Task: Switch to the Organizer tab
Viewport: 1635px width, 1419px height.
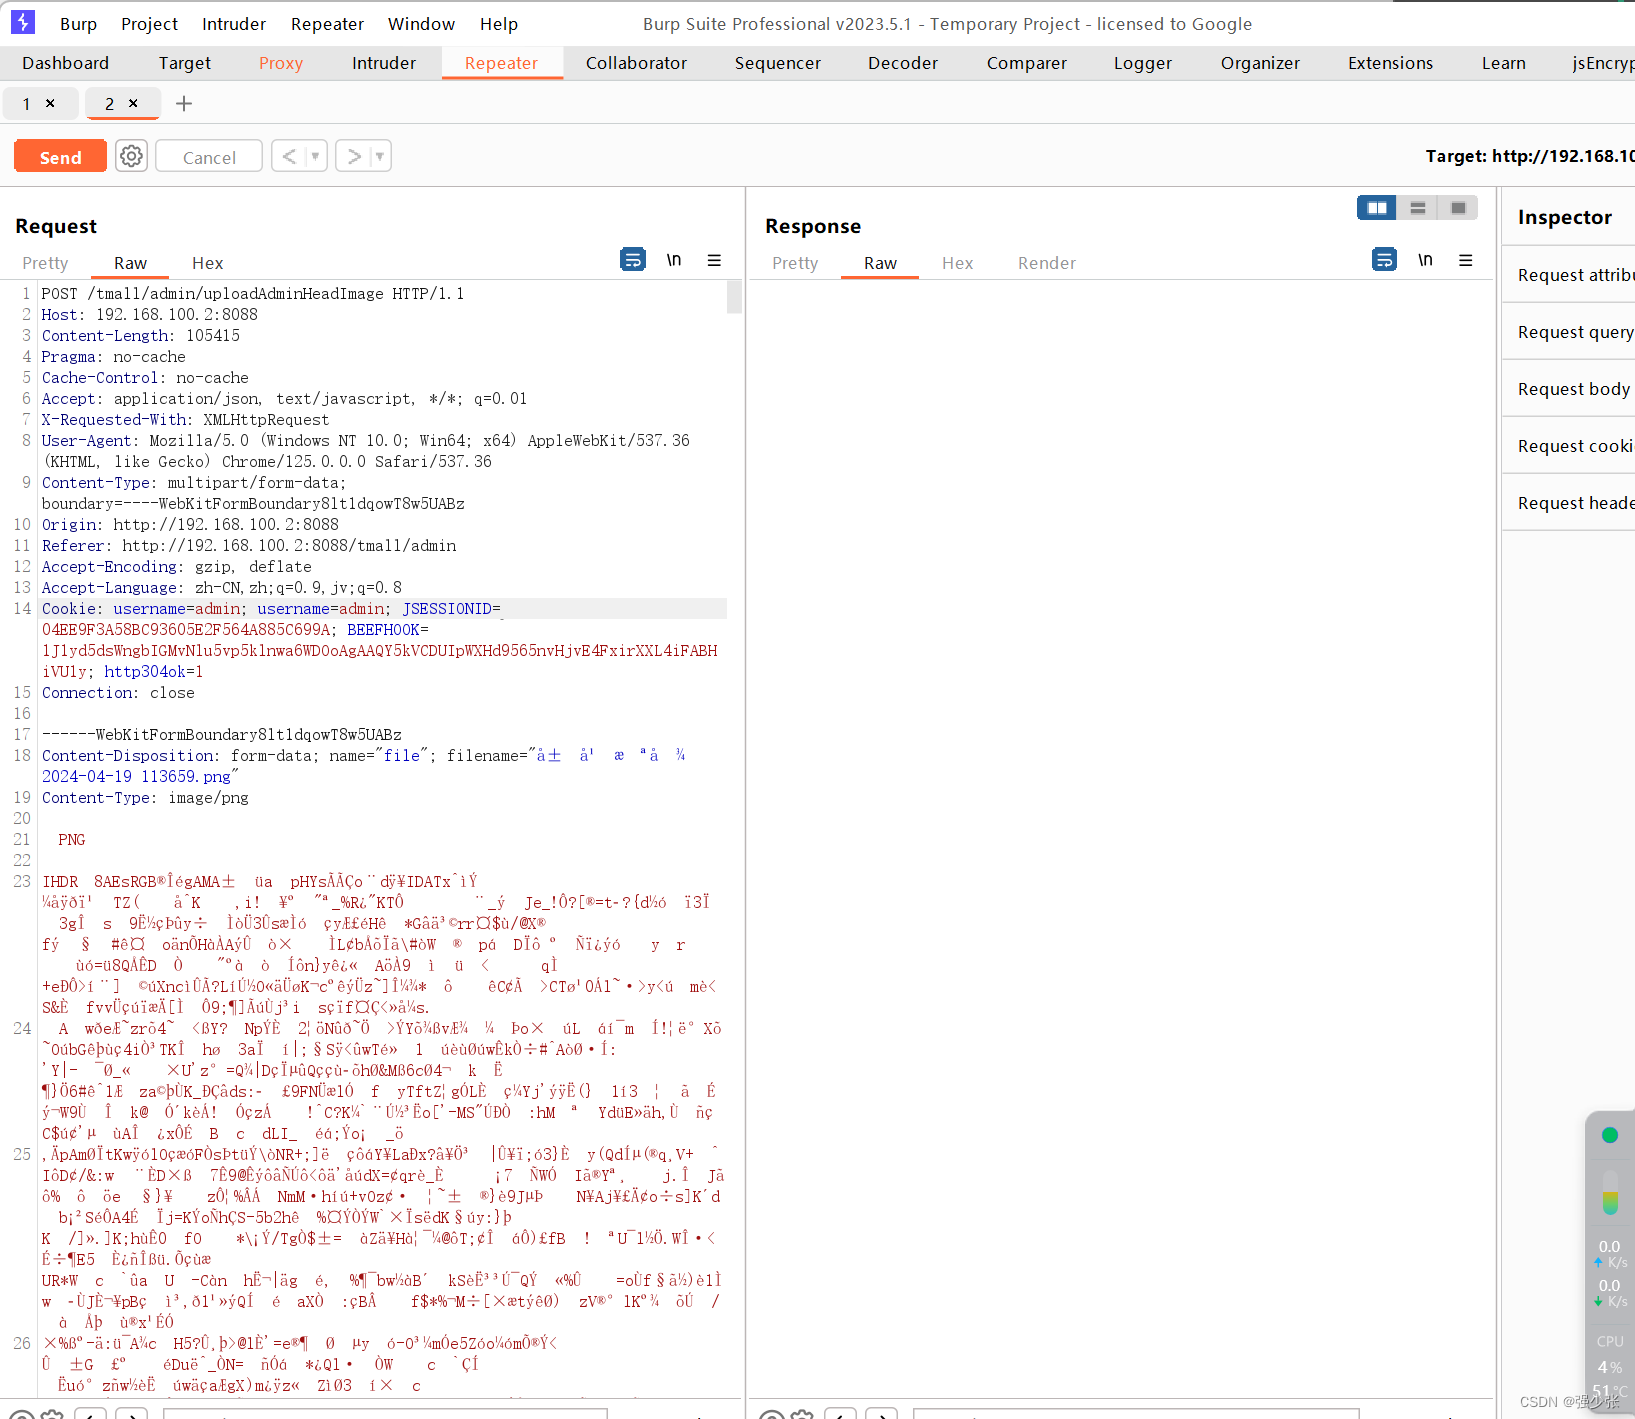Action: (x=1260, y=63)
